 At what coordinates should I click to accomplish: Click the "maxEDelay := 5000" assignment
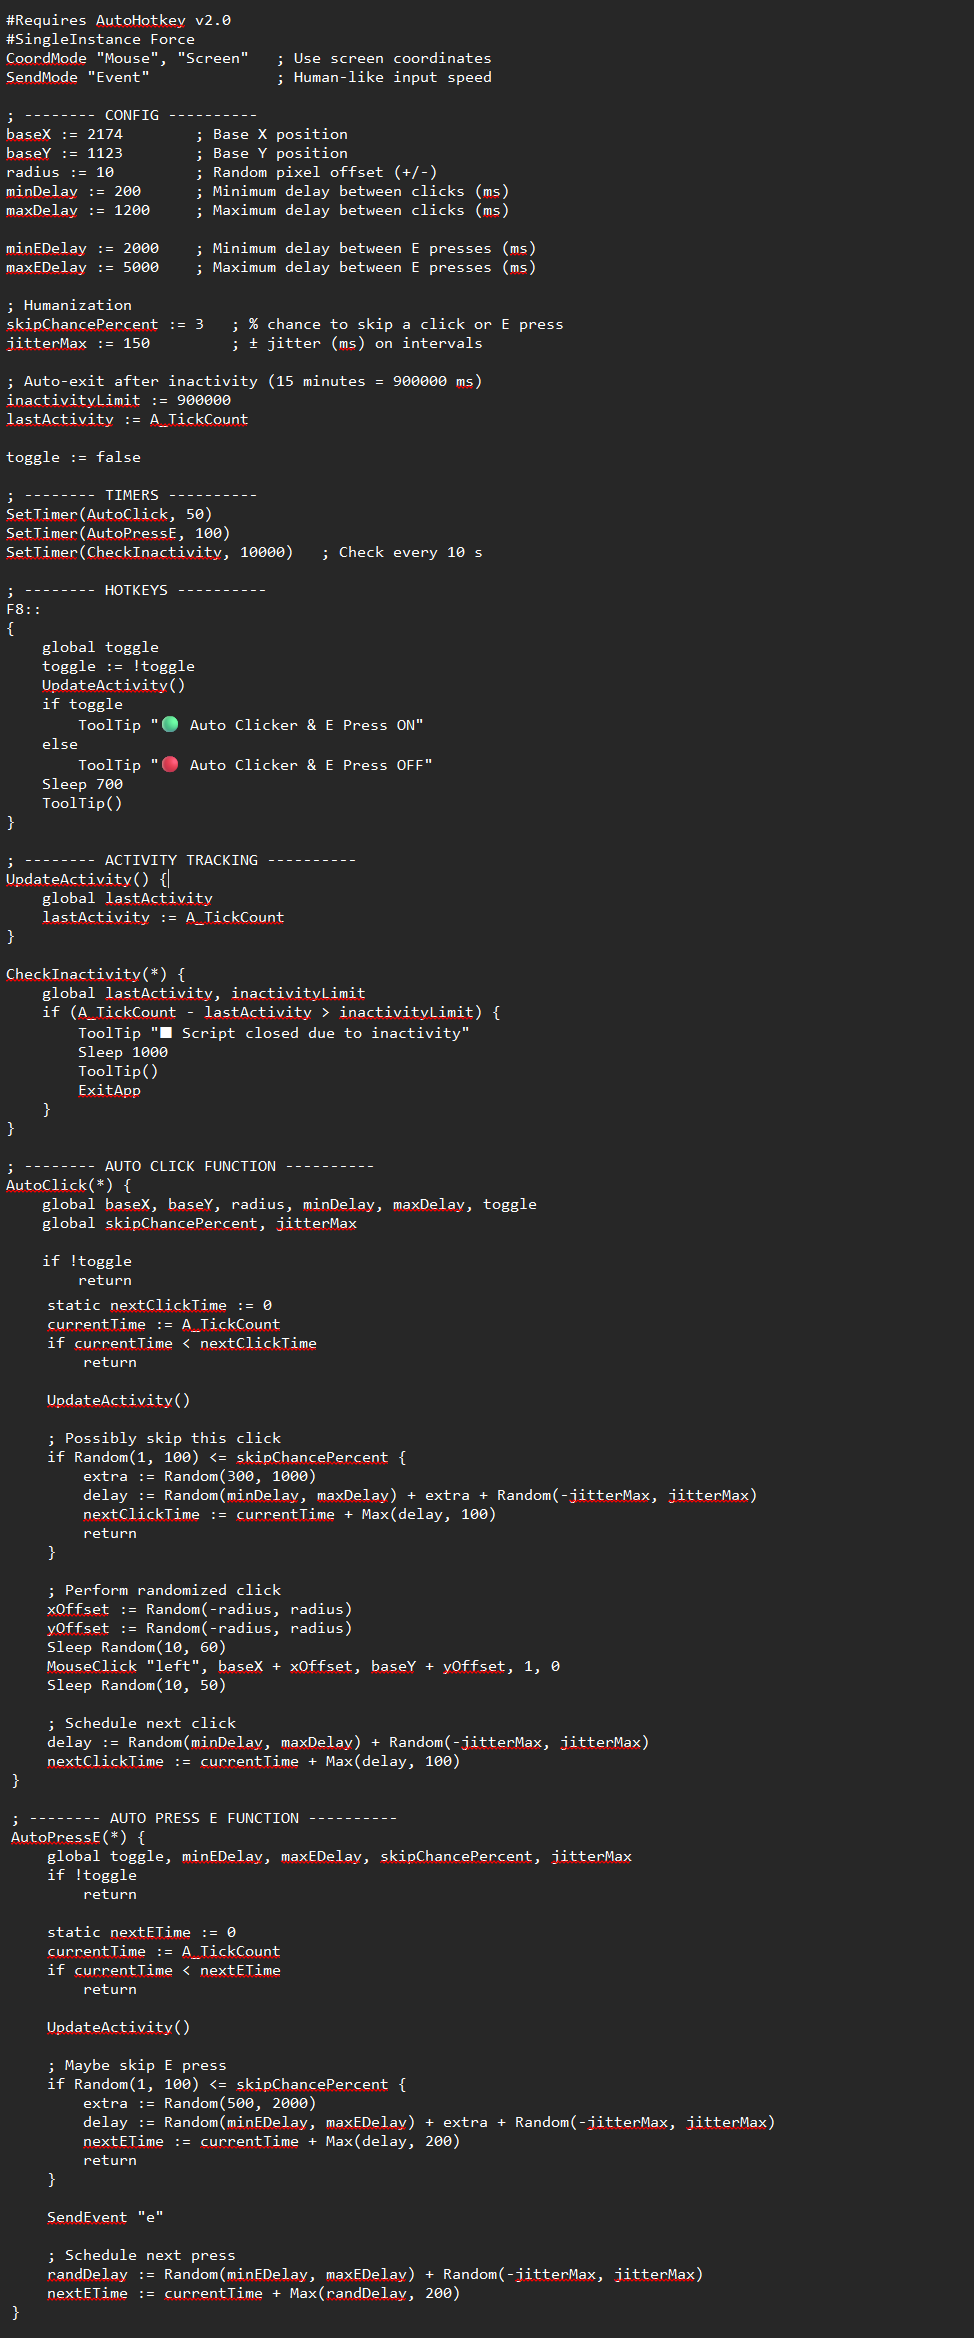[x=82, y=267]
